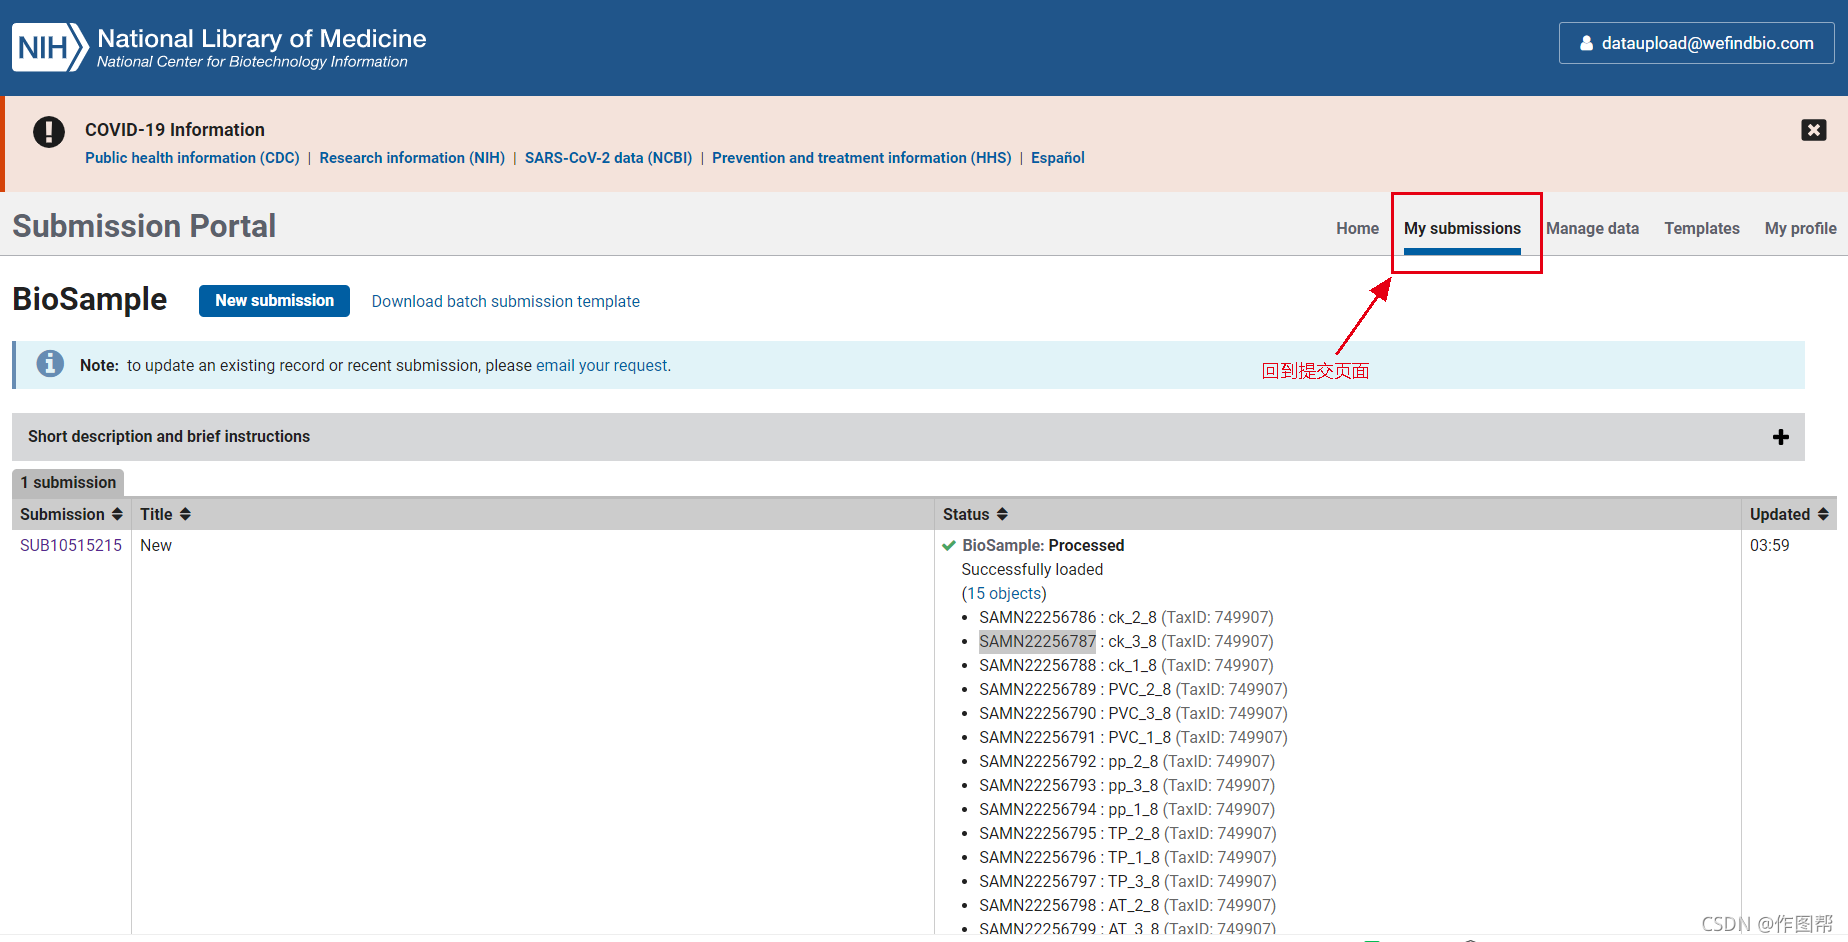Download batch submission template link

[505, 301]
